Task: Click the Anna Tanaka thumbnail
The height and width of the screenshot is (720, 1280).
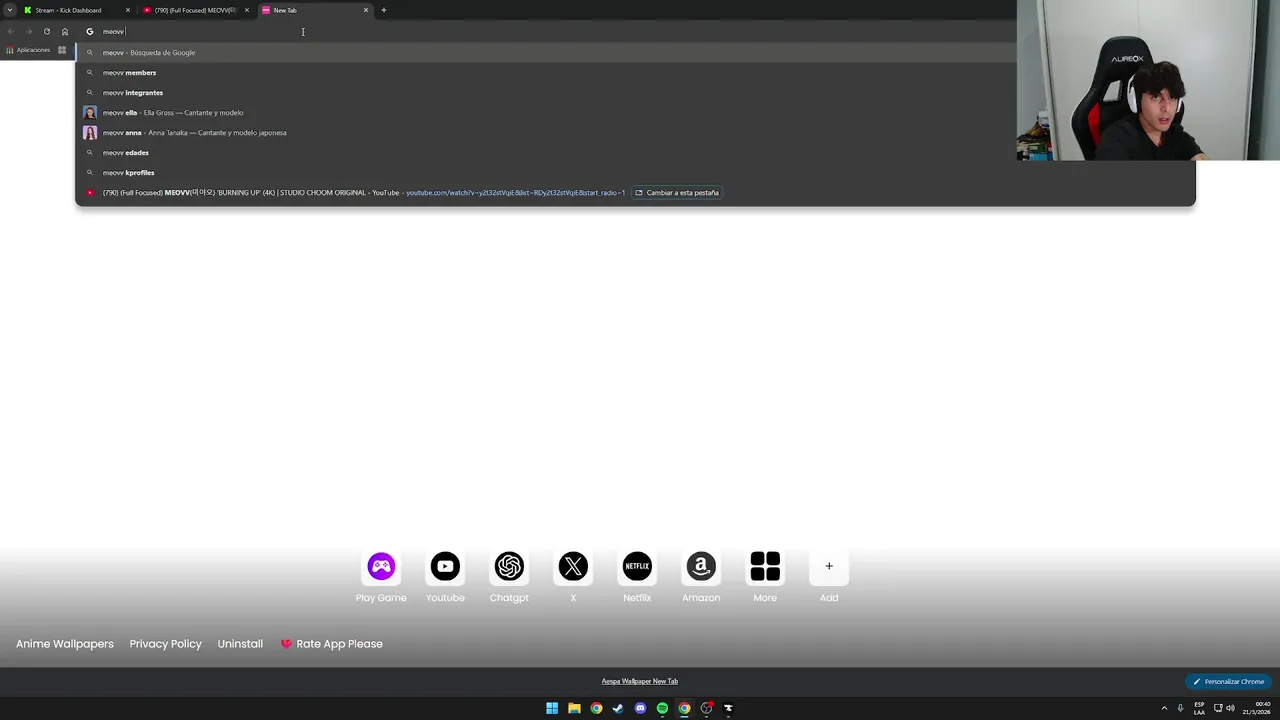Action: coord(90,132)
